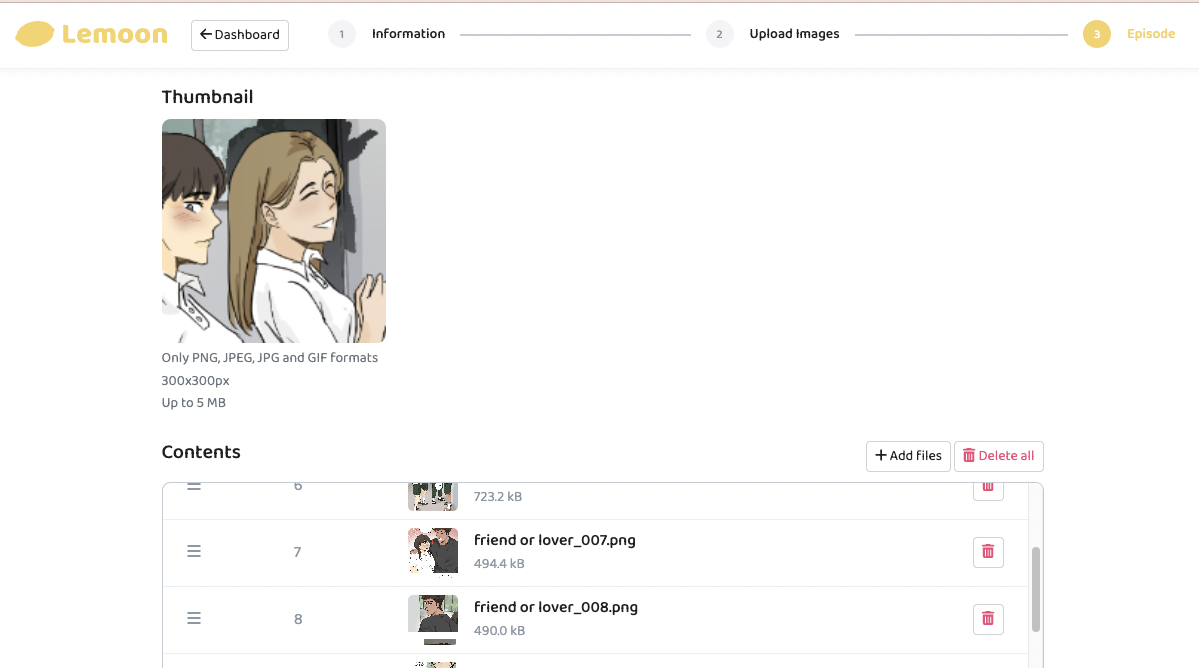Click the drag handle for row 6
The image size is (1199, 668).
coord(194,488)
